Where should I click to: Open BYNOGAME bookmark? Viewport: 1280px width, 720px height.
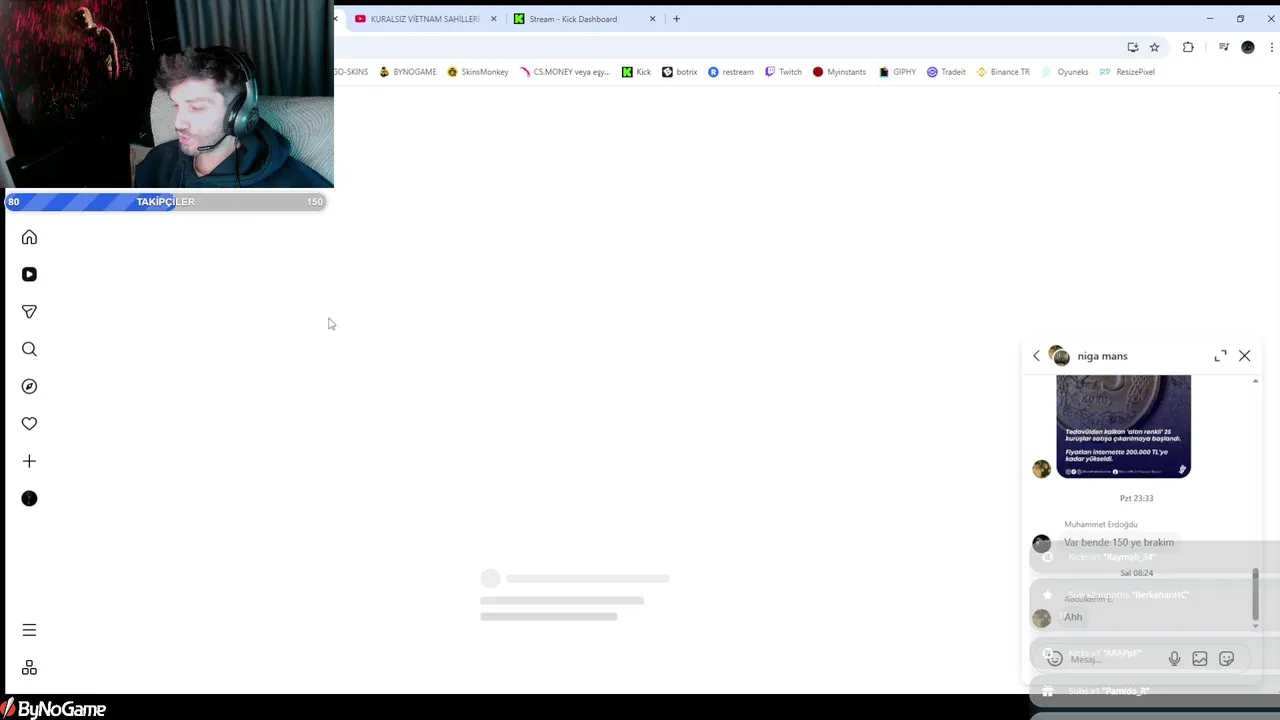click(408, 72)
